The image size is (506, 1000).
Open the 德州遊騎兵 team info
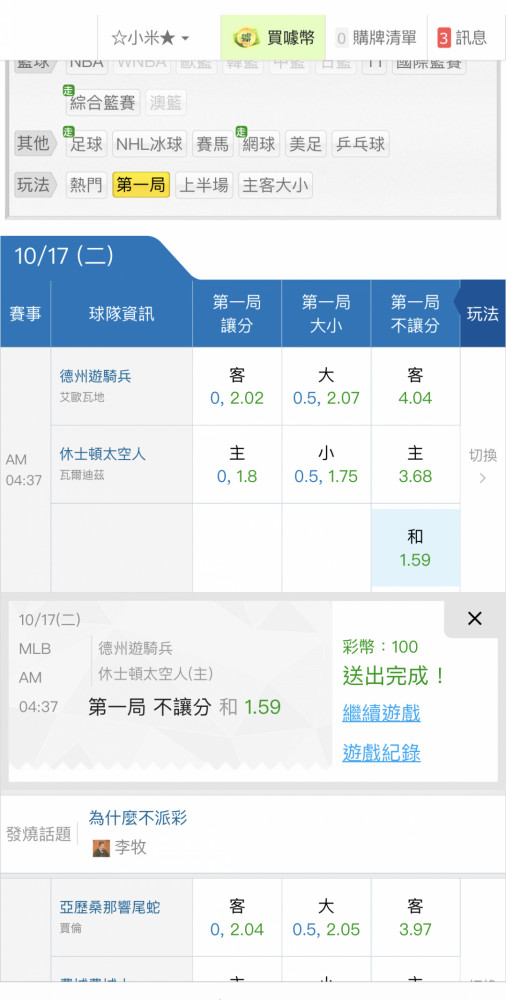[x=96, y=376]
